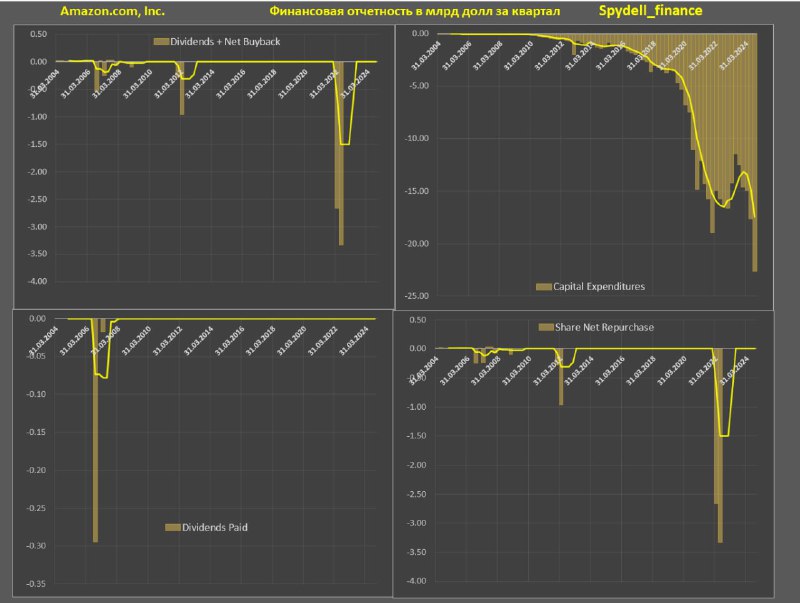The height and width of the screenshot is (603, 800).
Task: Select '0.50' on the Share Net Repurchase axis
Action: (418, 320)
